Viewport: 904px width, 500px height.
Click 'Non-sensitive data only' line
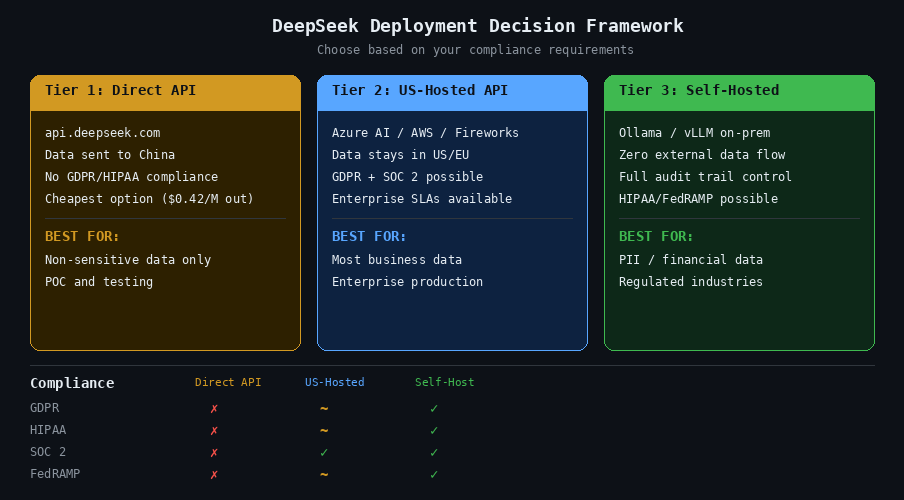click(128, 260)
